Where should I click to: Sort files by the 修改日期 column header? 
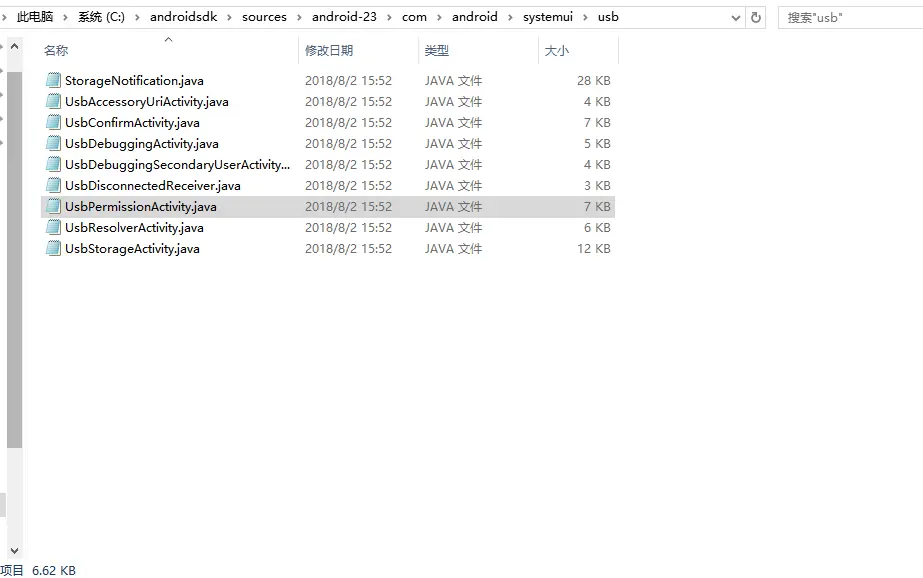(328, 51)
